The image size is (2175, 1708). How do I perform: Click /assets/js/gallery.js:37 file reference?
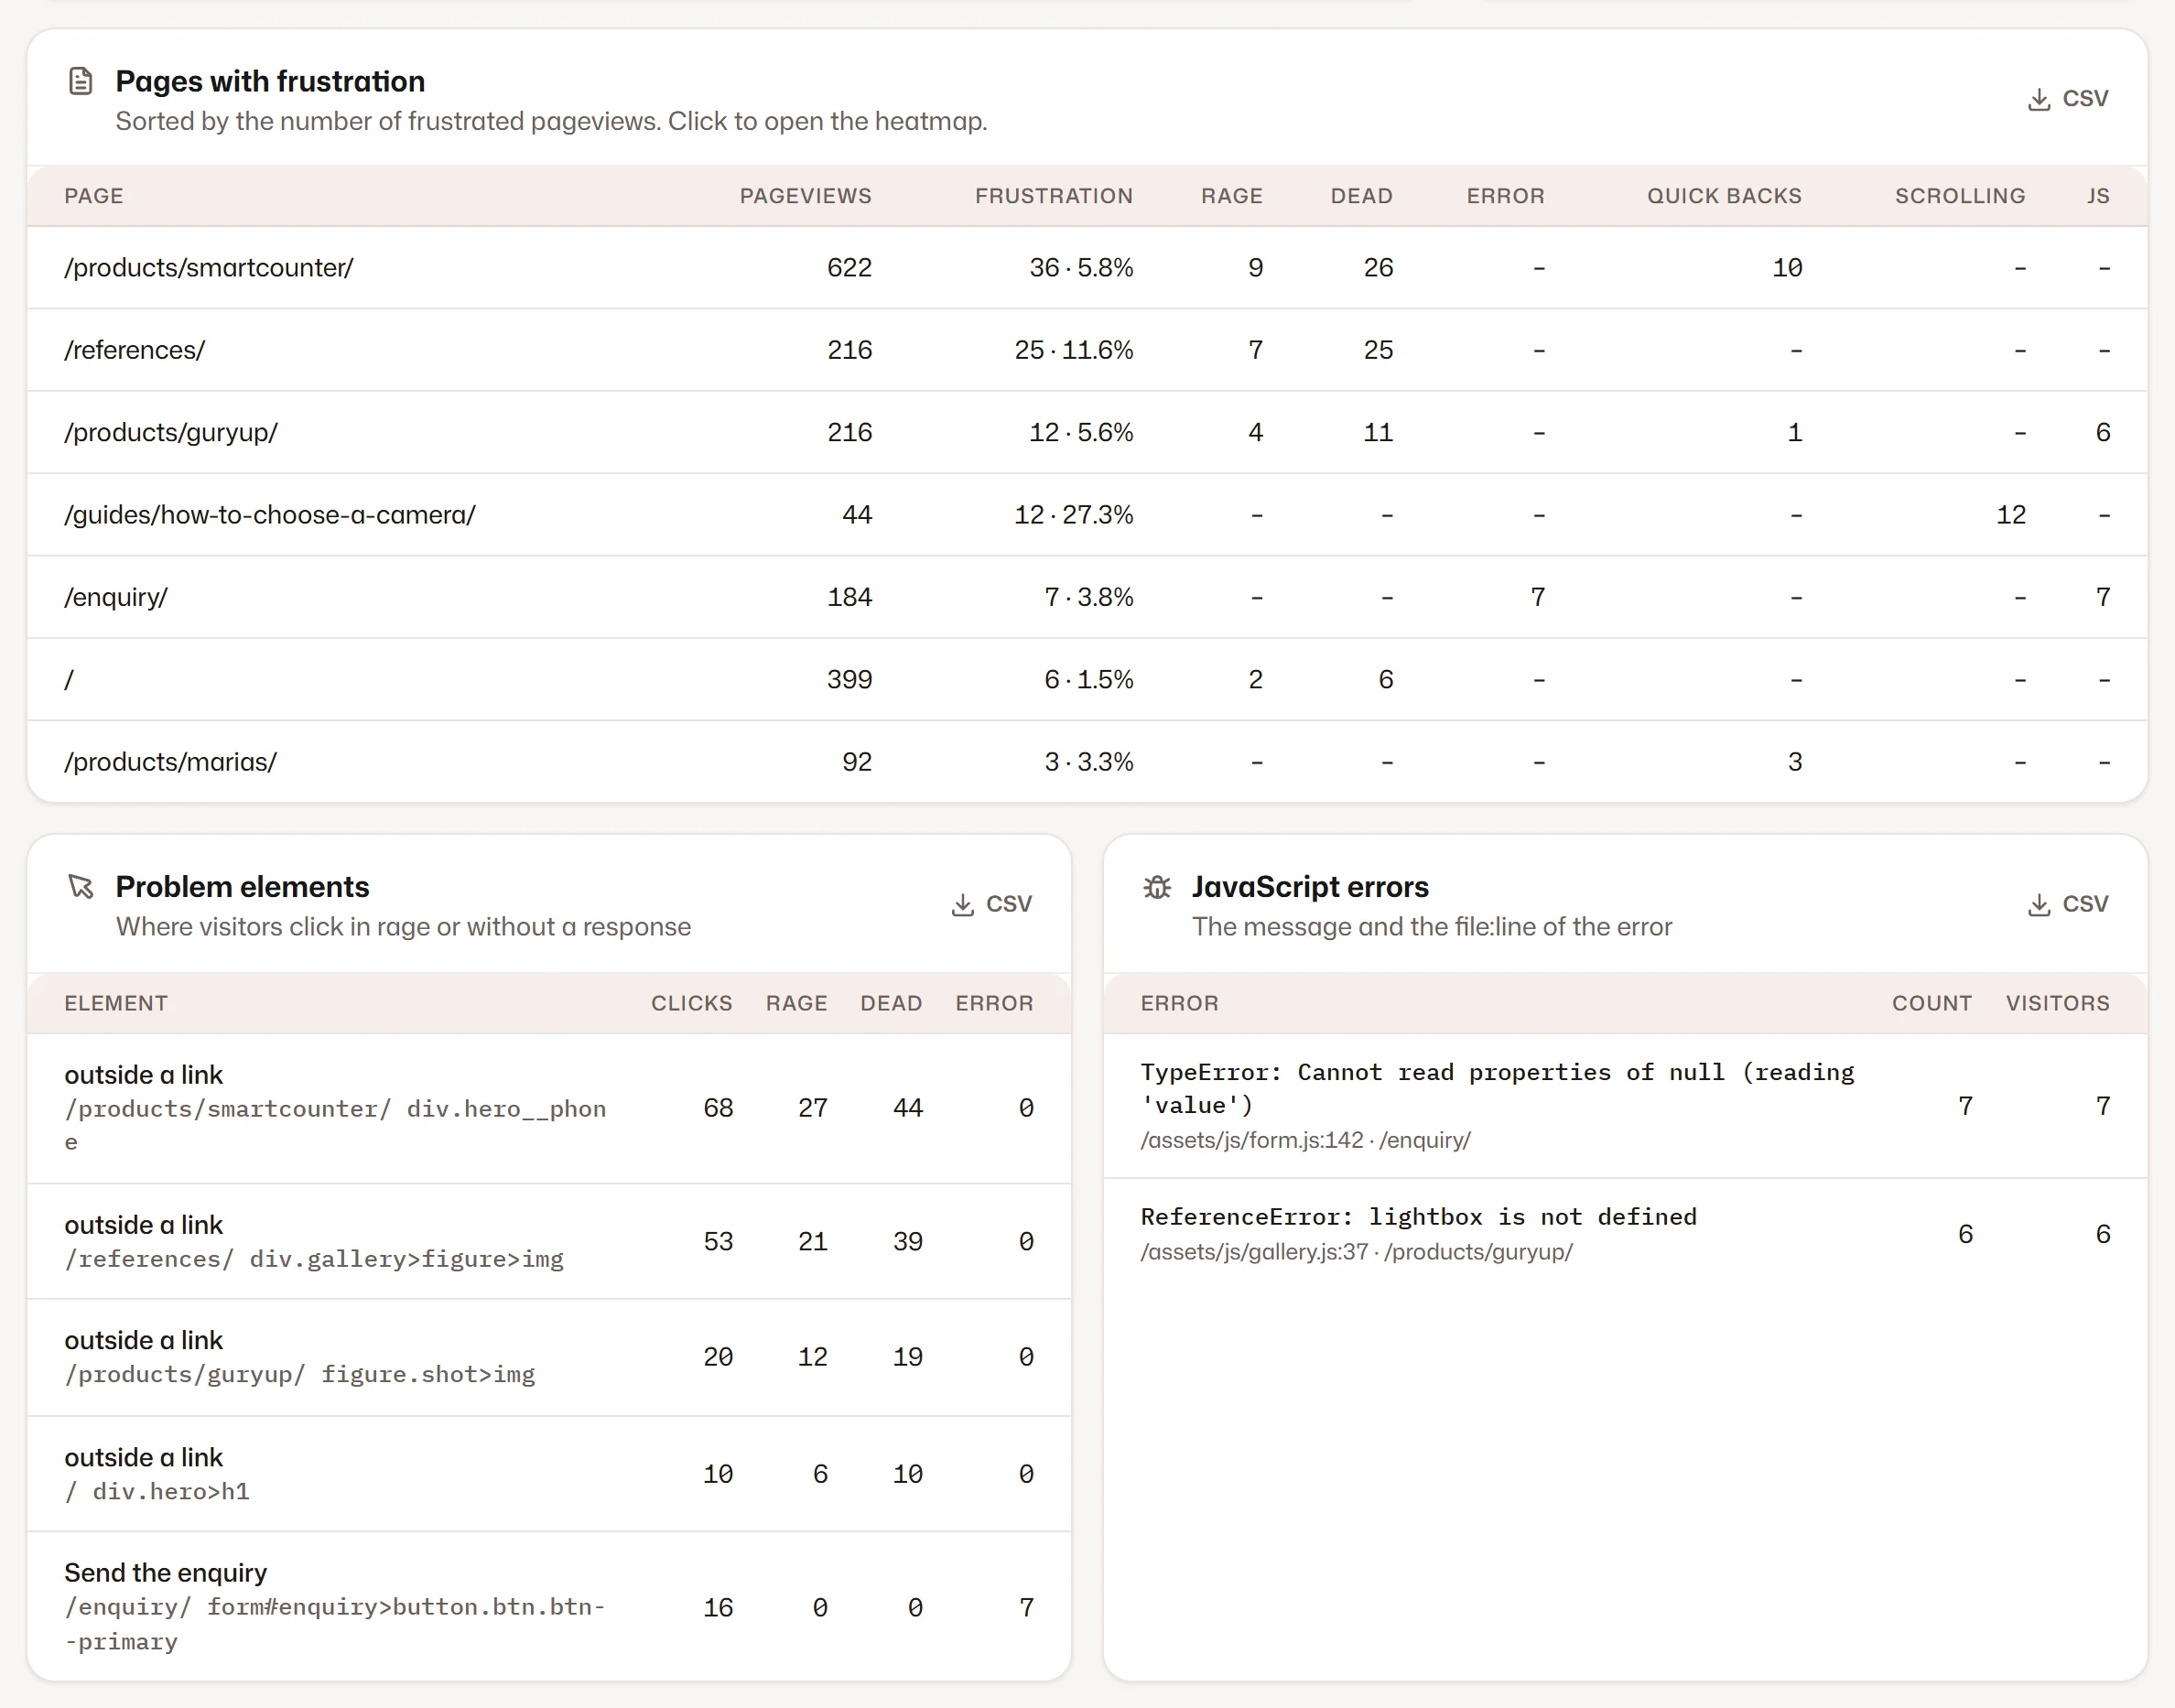(1254, 1252)
